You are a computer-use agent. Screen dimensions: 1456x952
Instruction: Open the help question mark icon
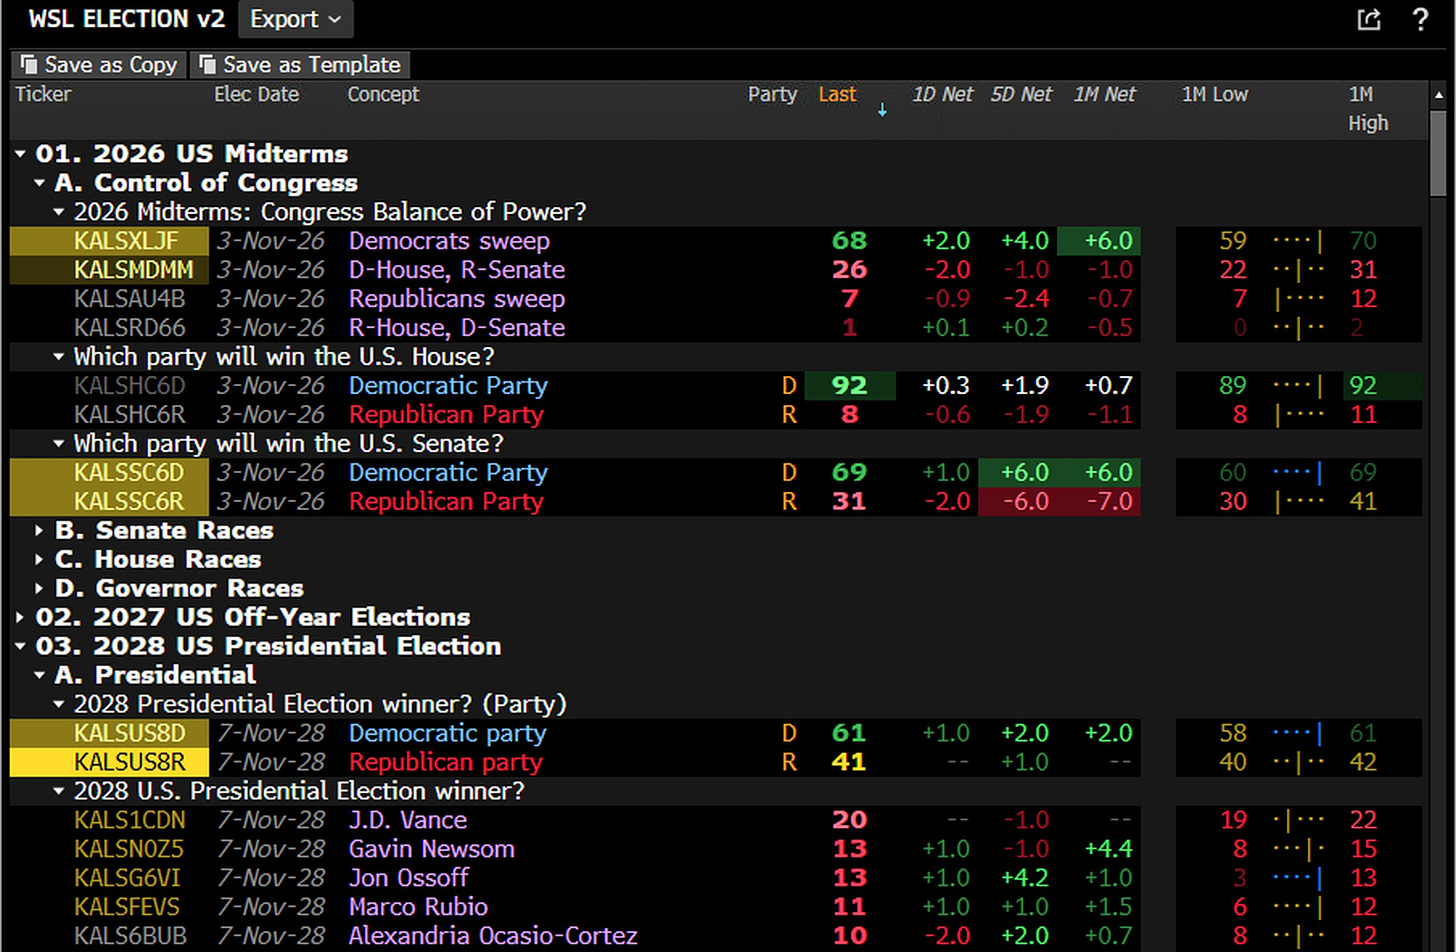click(1420, 19)
